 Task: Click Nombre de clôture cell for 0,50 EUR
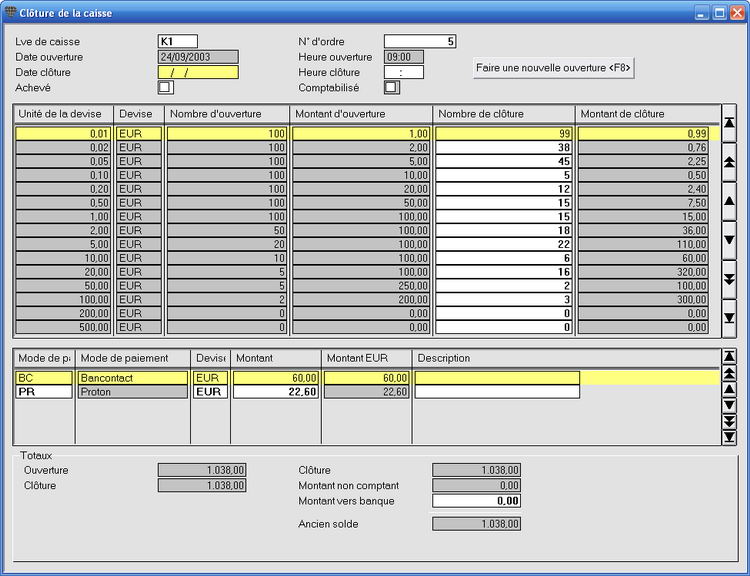point(504,203)
